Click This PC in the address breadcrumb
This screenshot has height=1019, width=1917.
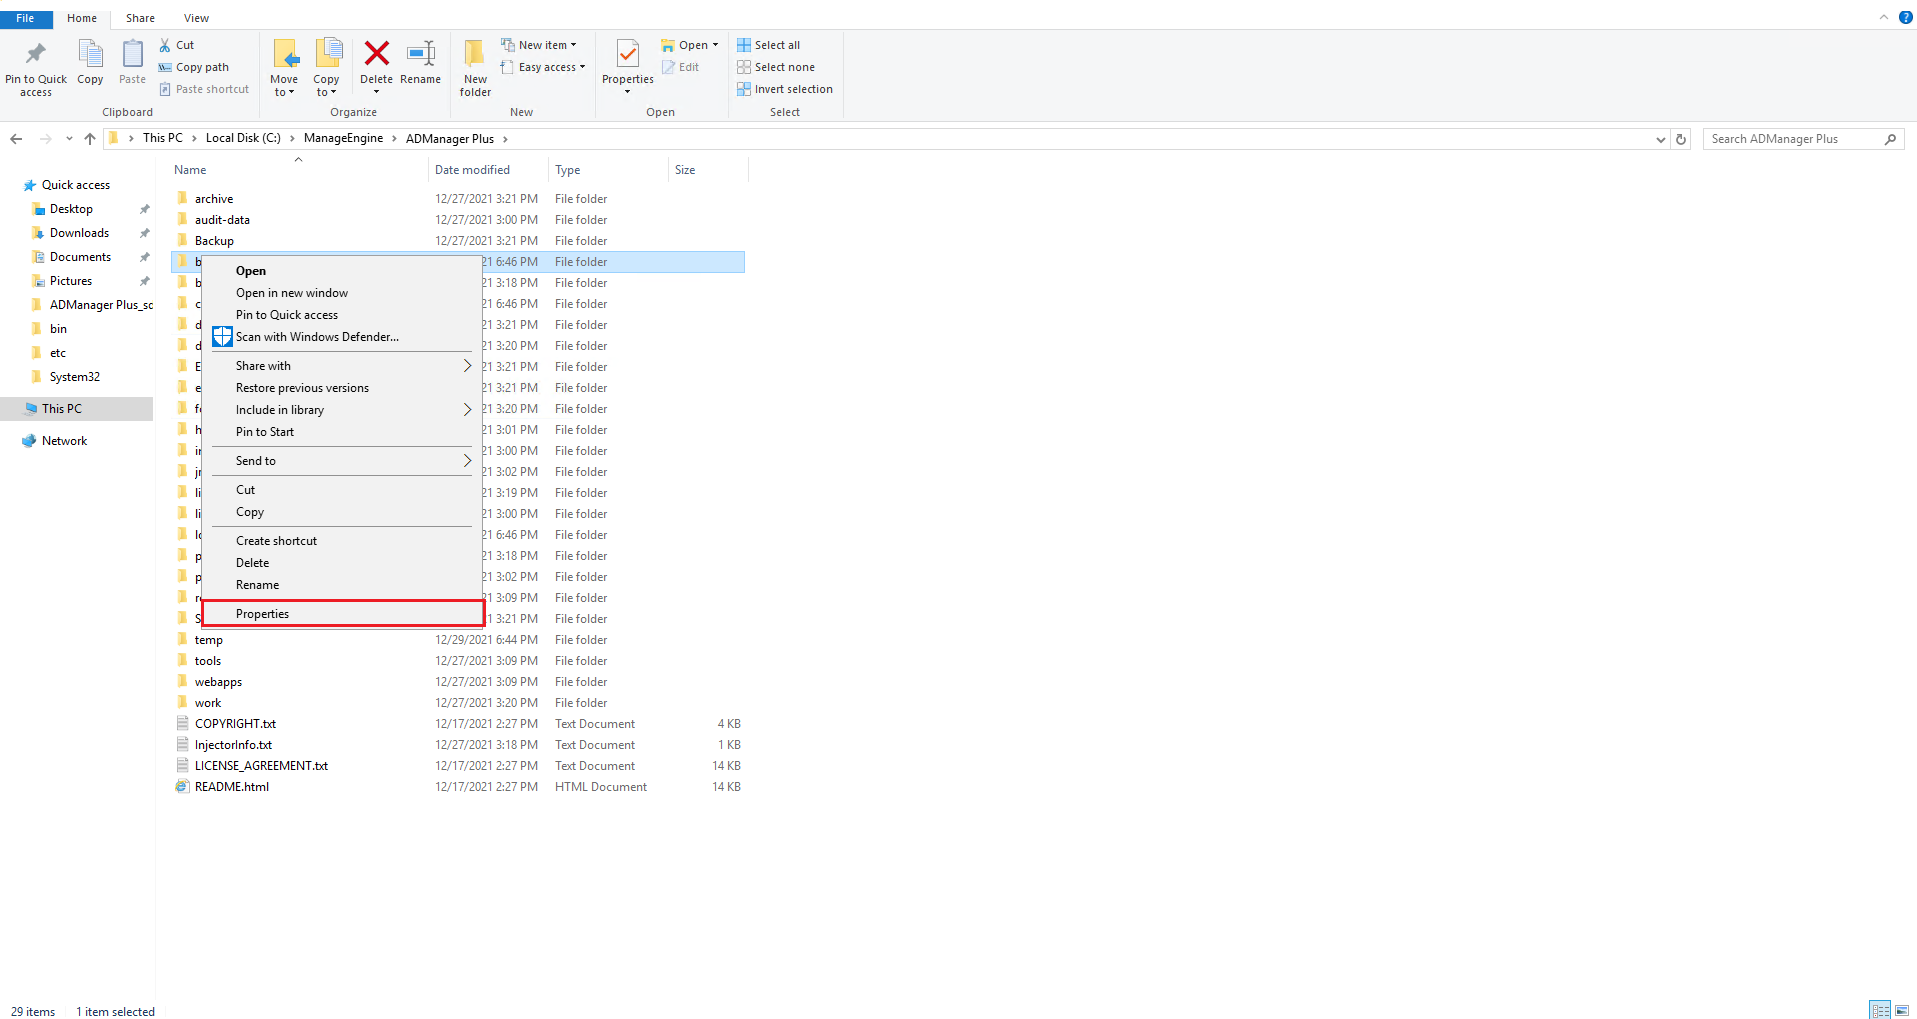coord(163,139)
